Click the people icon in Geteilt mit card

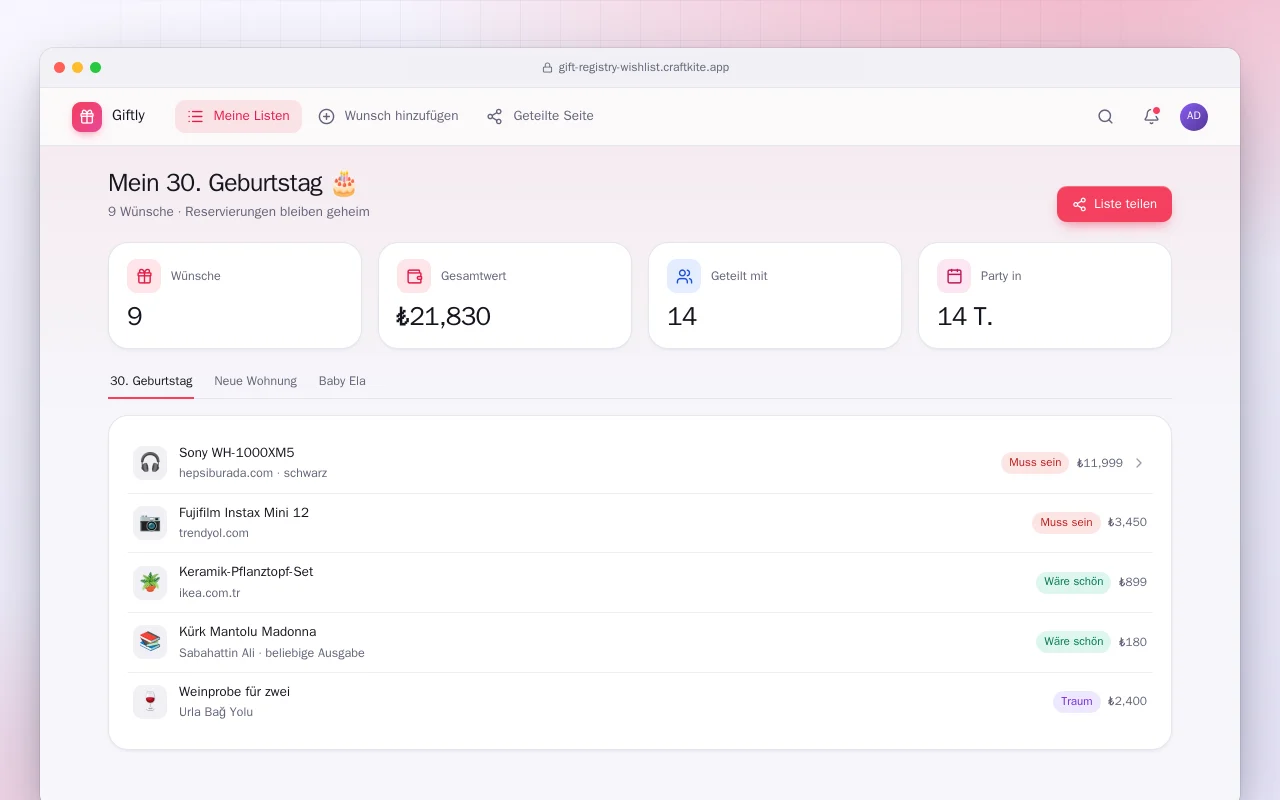pyautogui.click(x=684, y=276)
